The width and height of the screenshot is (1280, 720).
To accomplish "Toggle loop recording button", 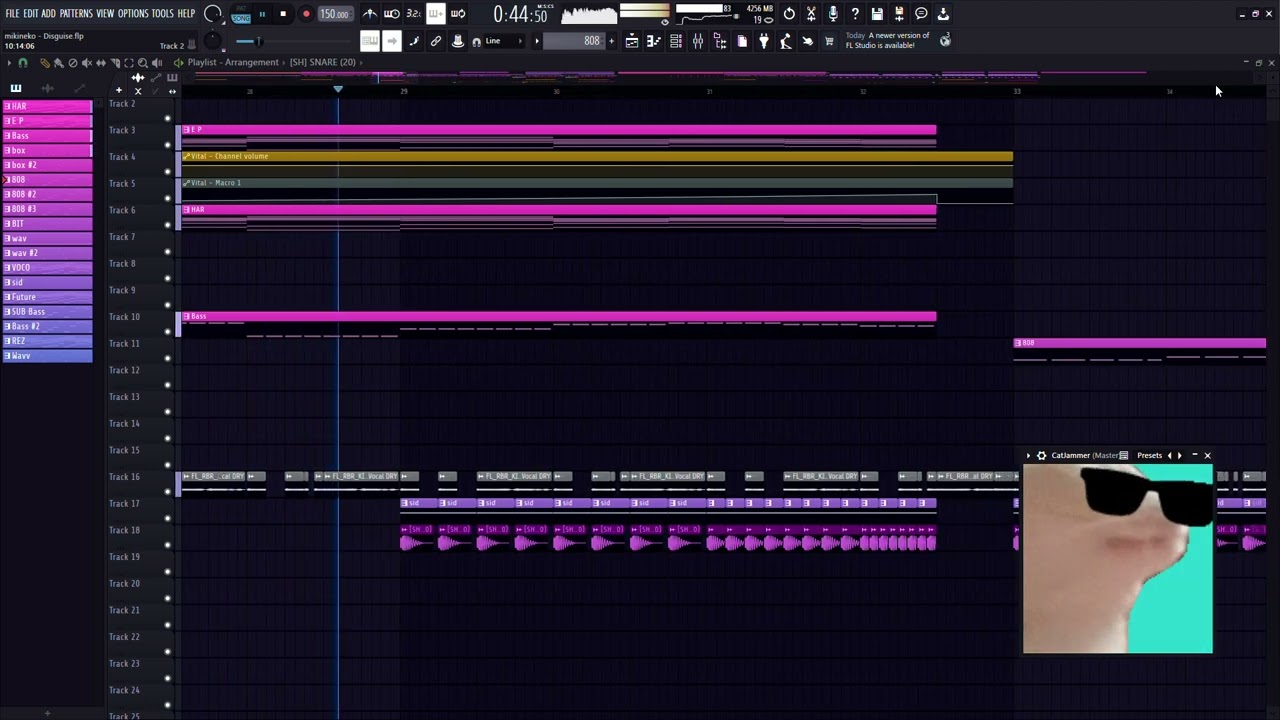I will tap(458, 14).
